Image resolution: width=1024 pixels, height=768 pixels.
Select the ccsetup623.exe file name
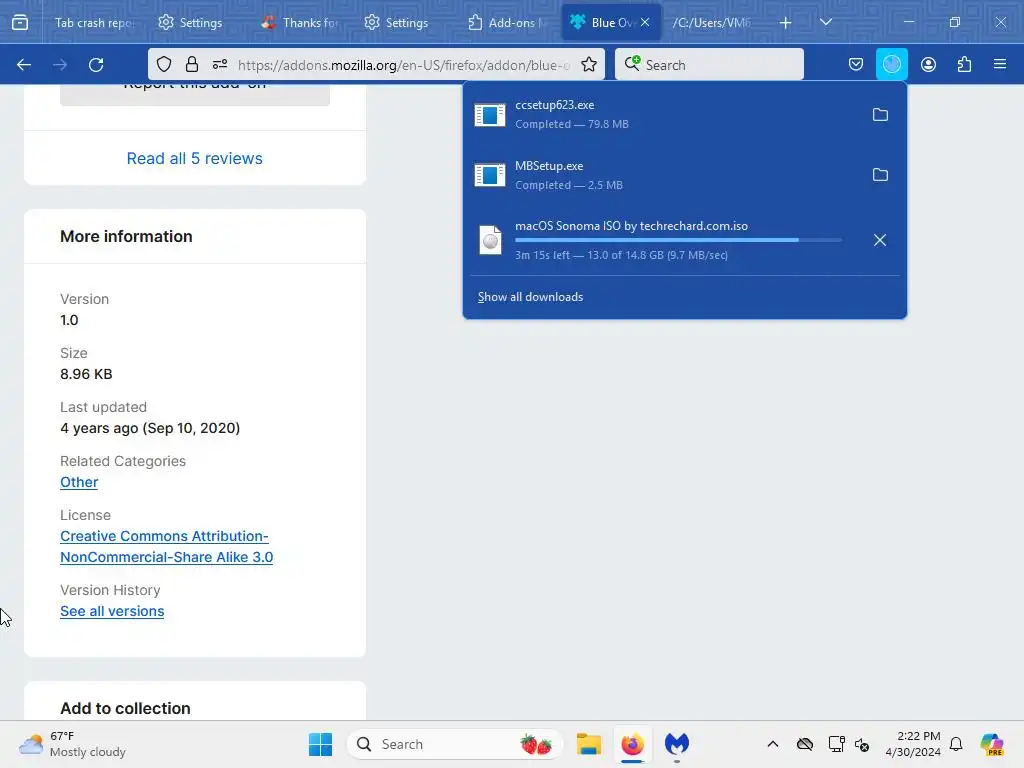554,104
